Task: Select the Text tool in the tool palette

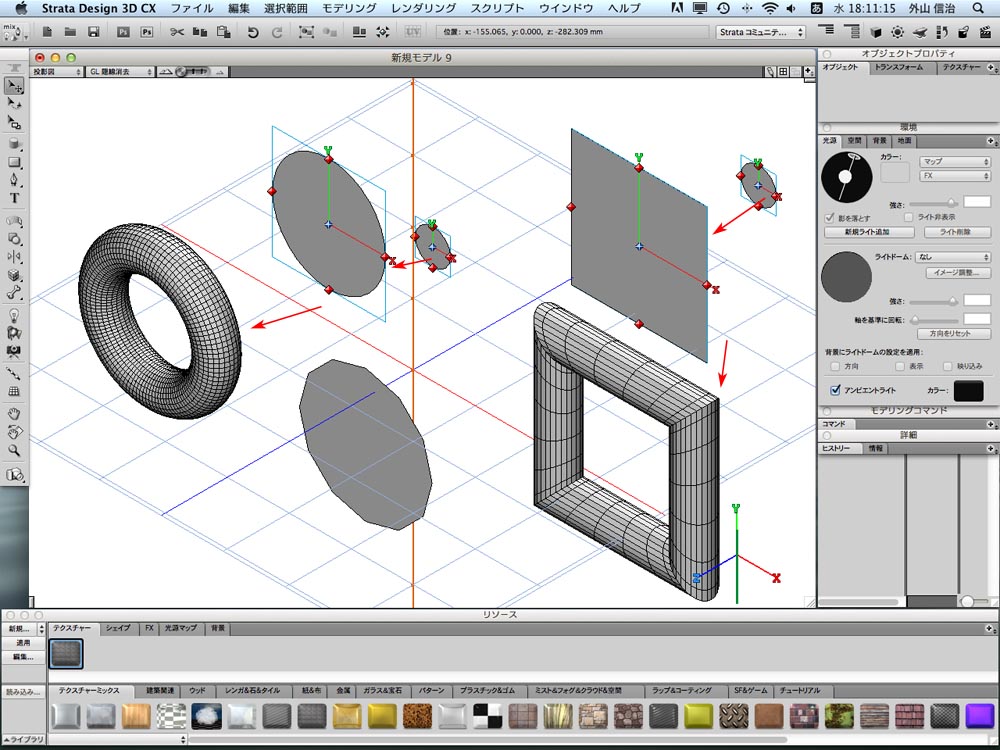Action: point(14,198)
